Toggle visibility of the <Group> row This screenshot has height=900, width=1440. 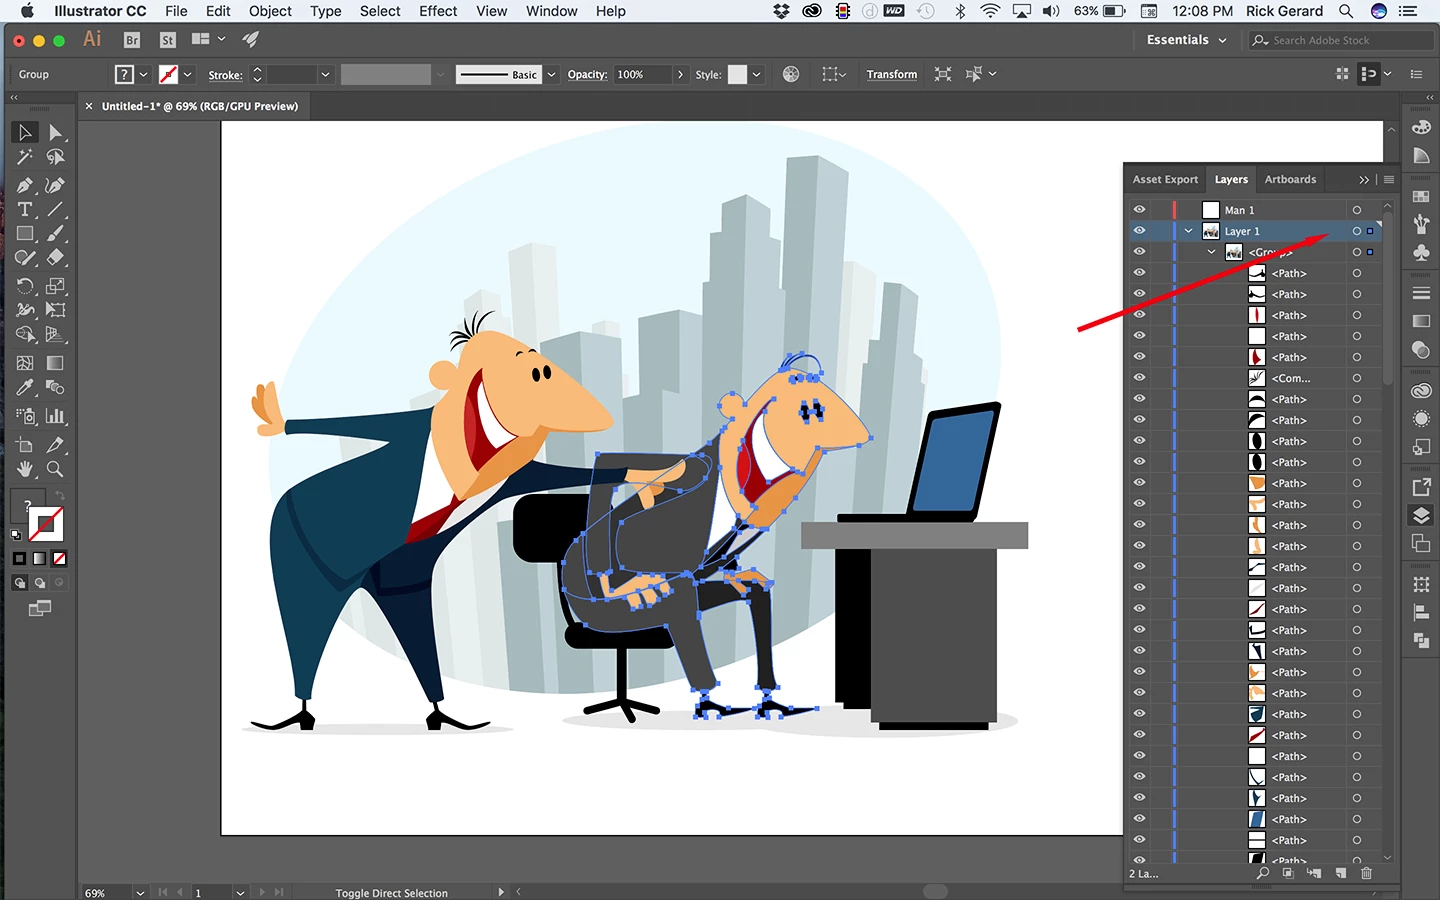1139,252
